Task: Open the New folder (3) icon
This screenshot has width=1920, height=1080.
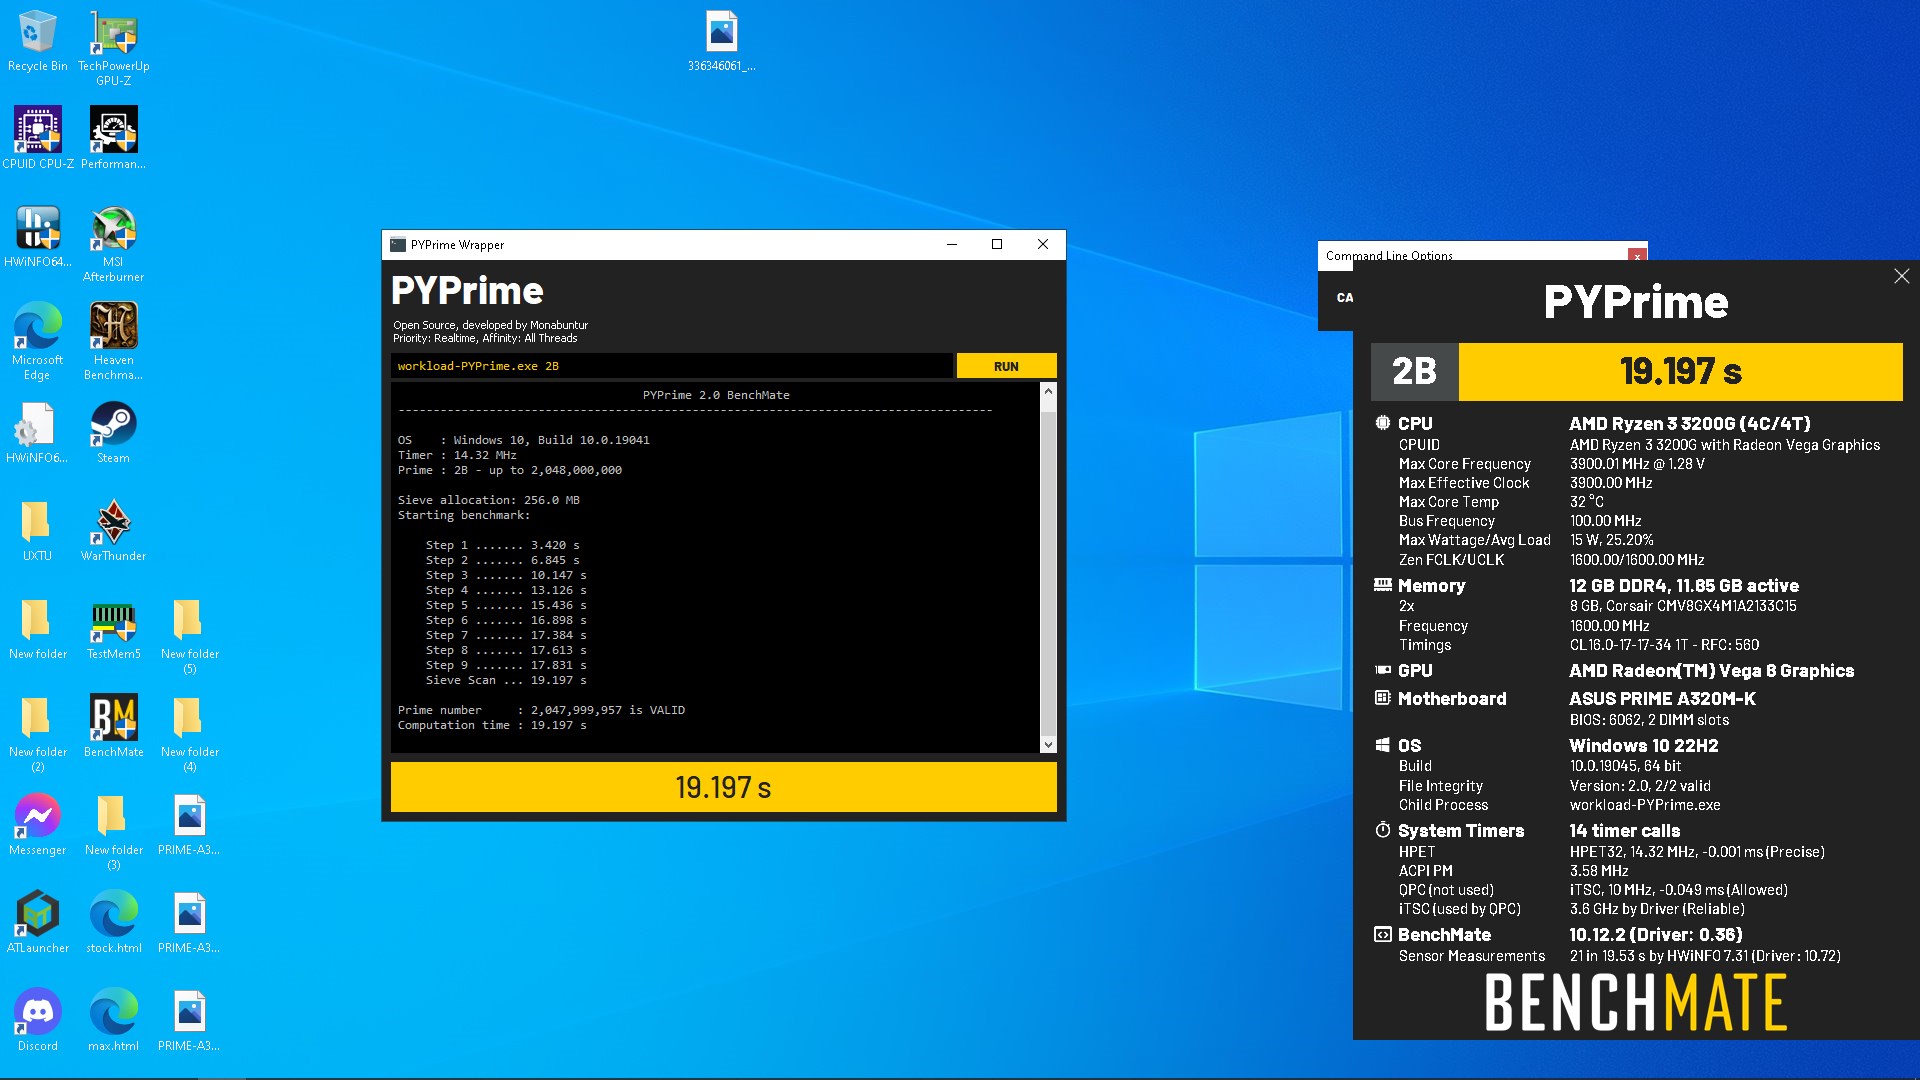Action: 113,832
